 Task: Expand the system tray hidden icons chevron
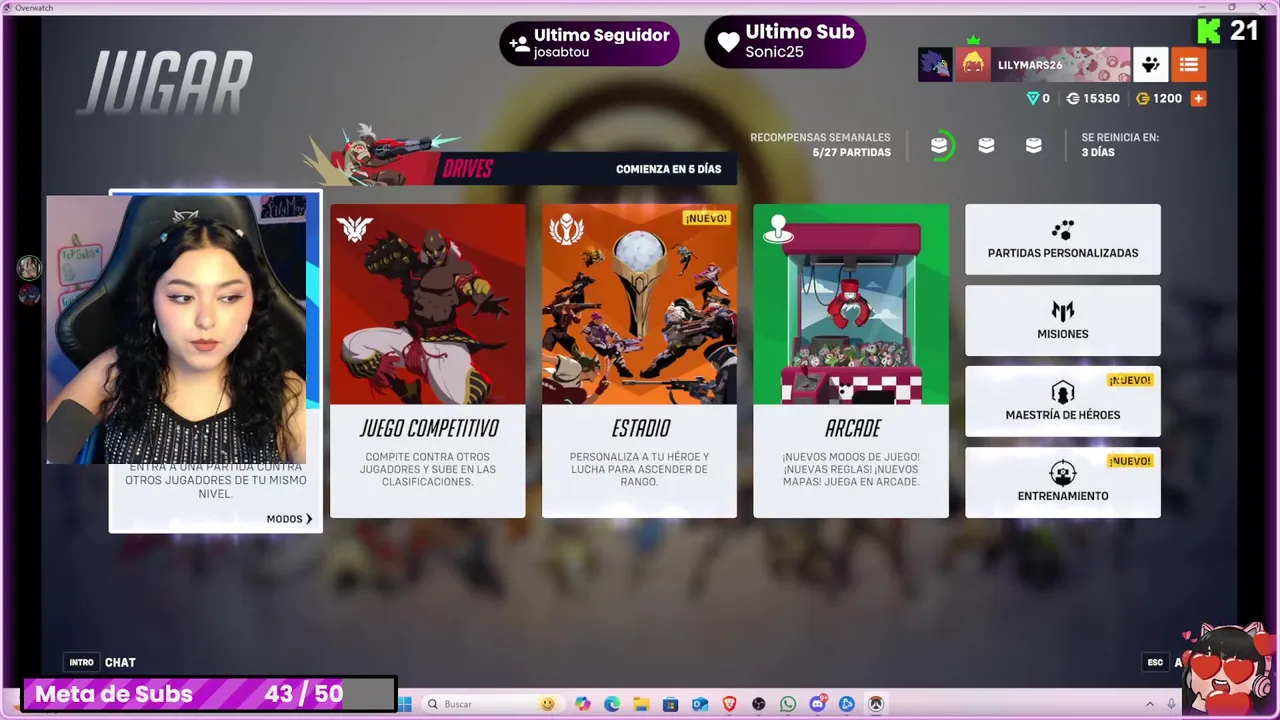(x=1150, y=704)
